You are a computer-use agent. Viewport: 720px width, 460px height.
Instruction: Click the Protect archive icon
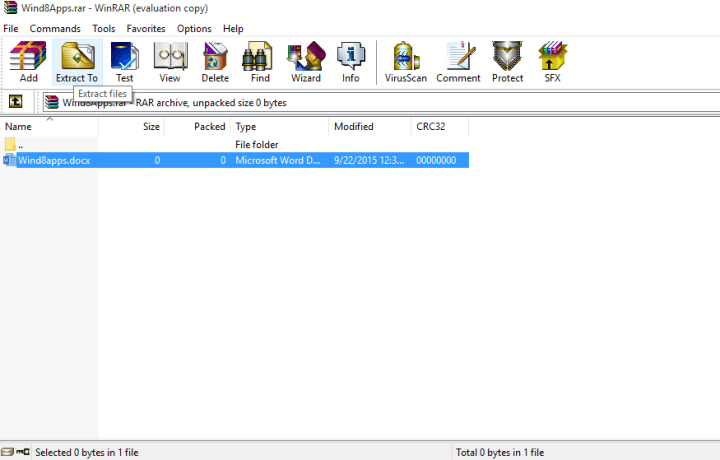tap(507, 62)
